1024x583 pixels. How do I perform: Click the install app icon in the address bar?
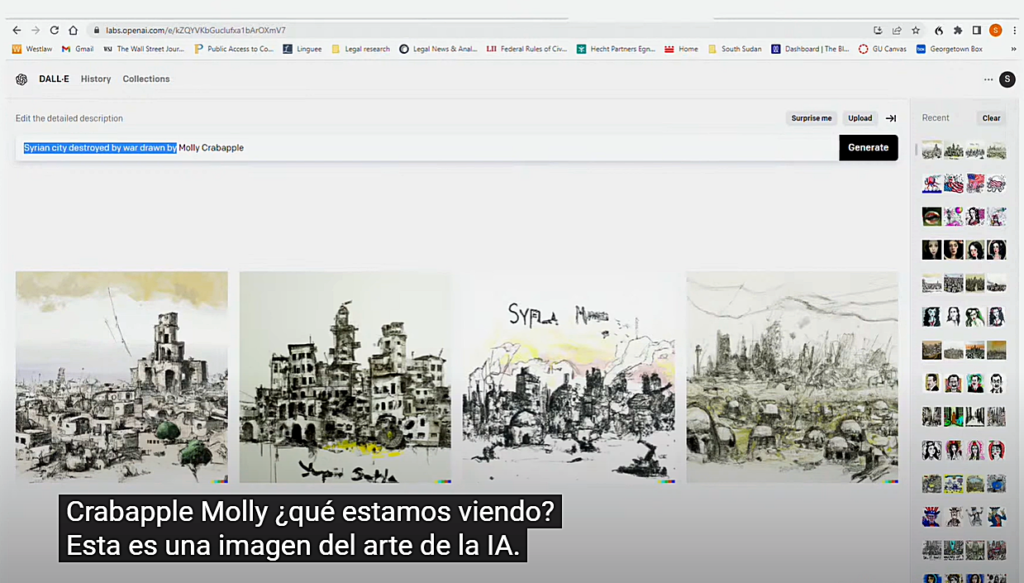[x=878, y=30]
